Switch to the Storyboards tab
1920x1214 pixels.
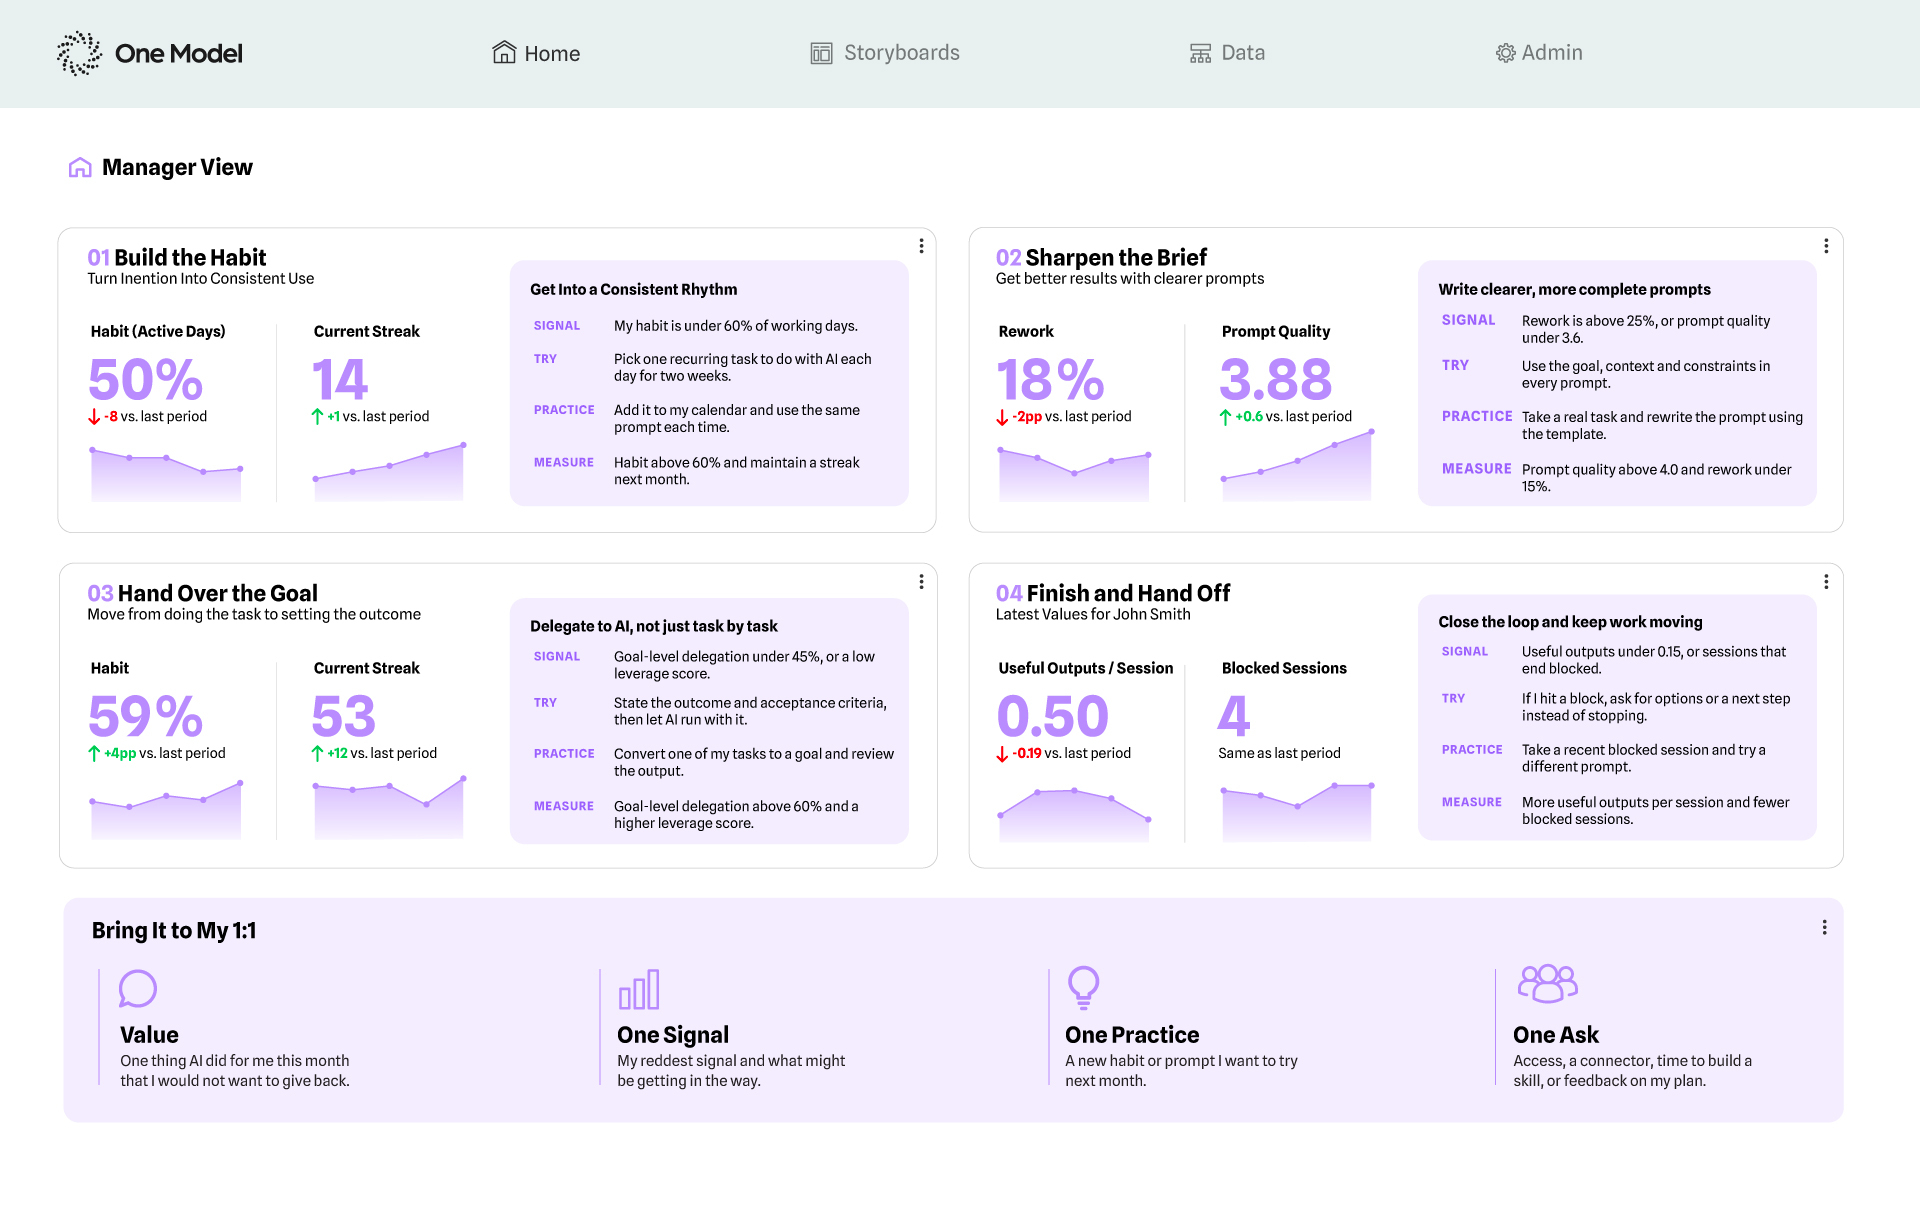click(x=885, y=53)
